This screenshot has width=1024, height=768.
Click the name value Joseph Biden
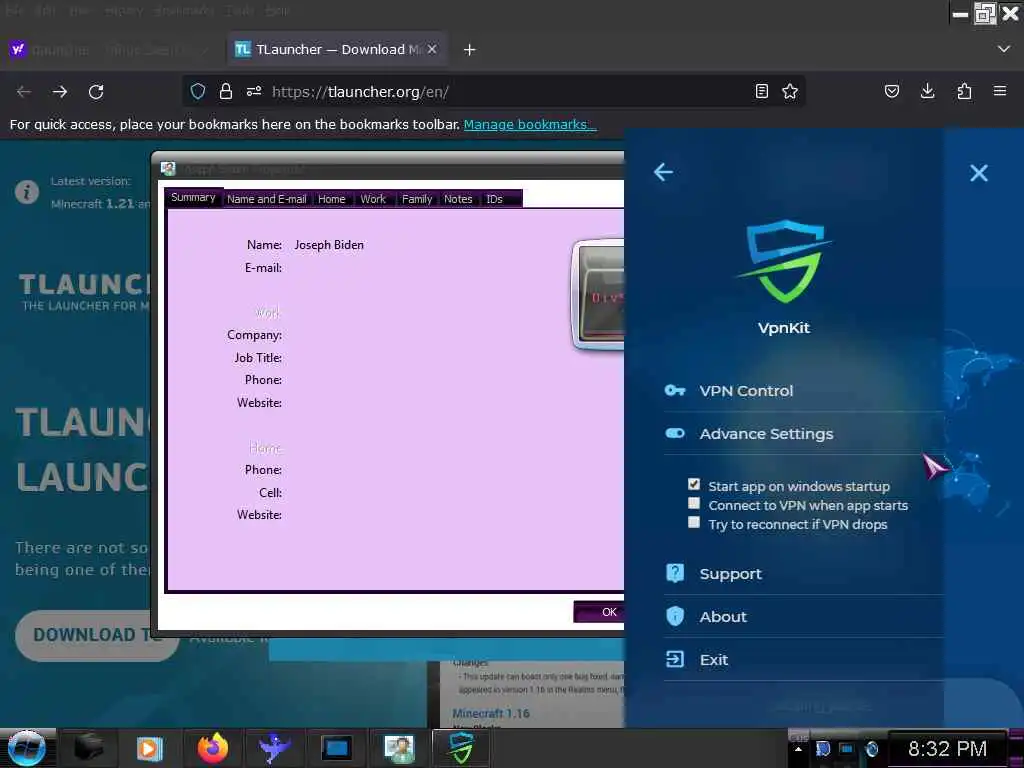point(329,245)
